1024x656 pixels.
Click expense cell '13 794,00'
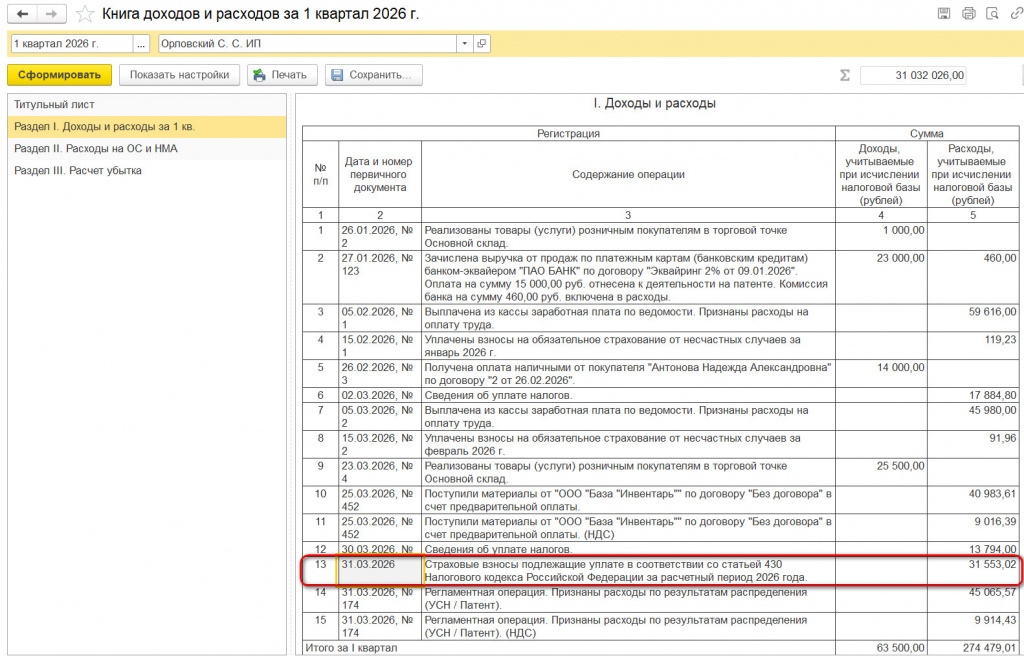coord(973,549)
